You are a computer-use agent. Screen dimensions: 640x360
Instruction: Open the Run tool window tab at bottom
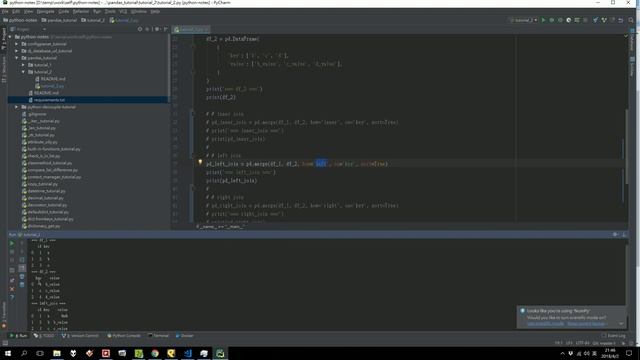point(19,336)
